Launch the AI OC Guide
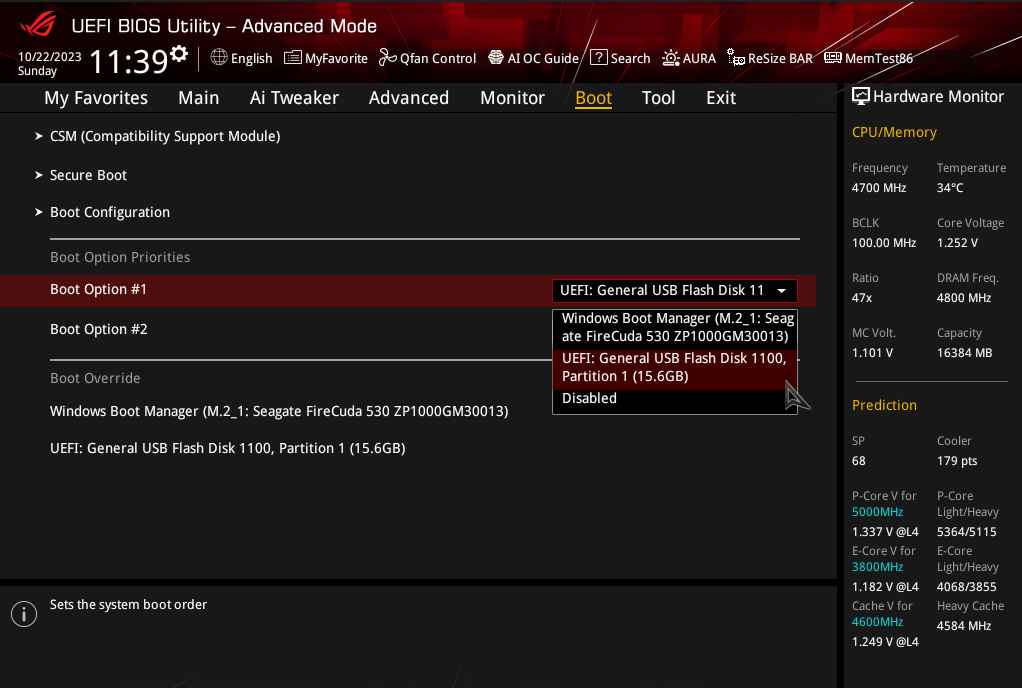 (x=533, y=58)
